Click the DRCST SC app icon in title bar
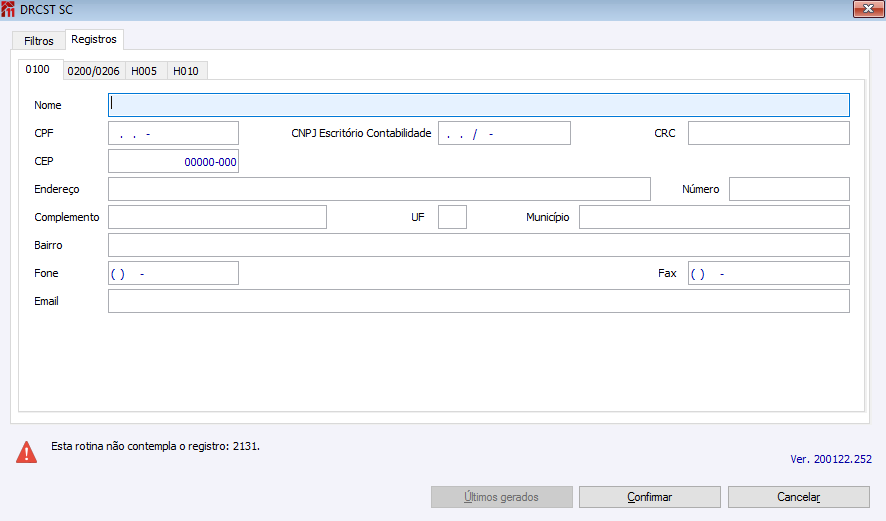This screenshot has height=521, width=886. (x=8, y=9)
